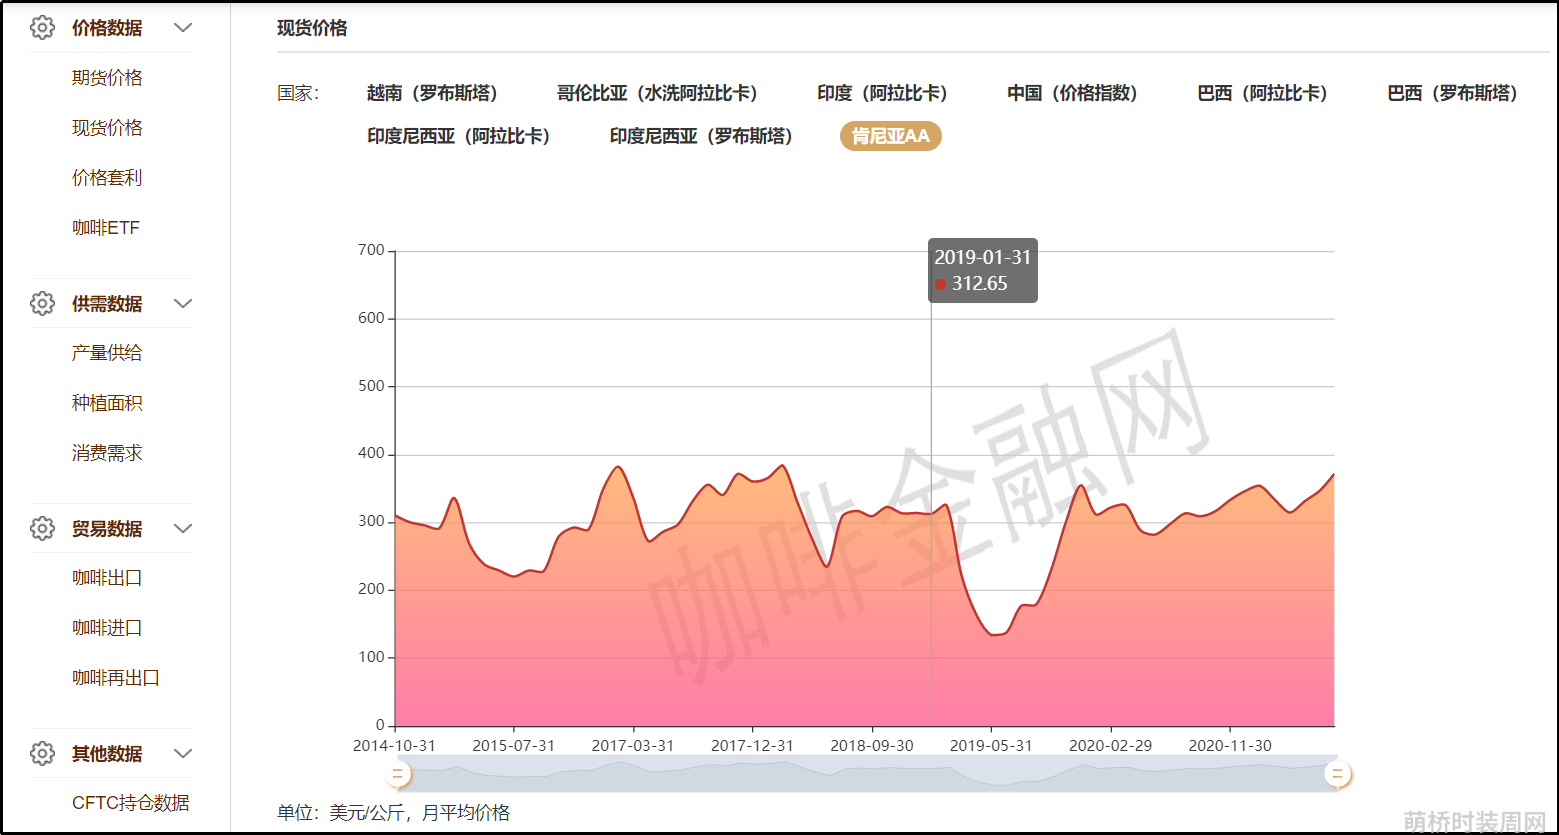Viewport: 1559px width, 835px height.
Task: Click the gear icon beside 贸易数据
Action: tap(42, 528)
